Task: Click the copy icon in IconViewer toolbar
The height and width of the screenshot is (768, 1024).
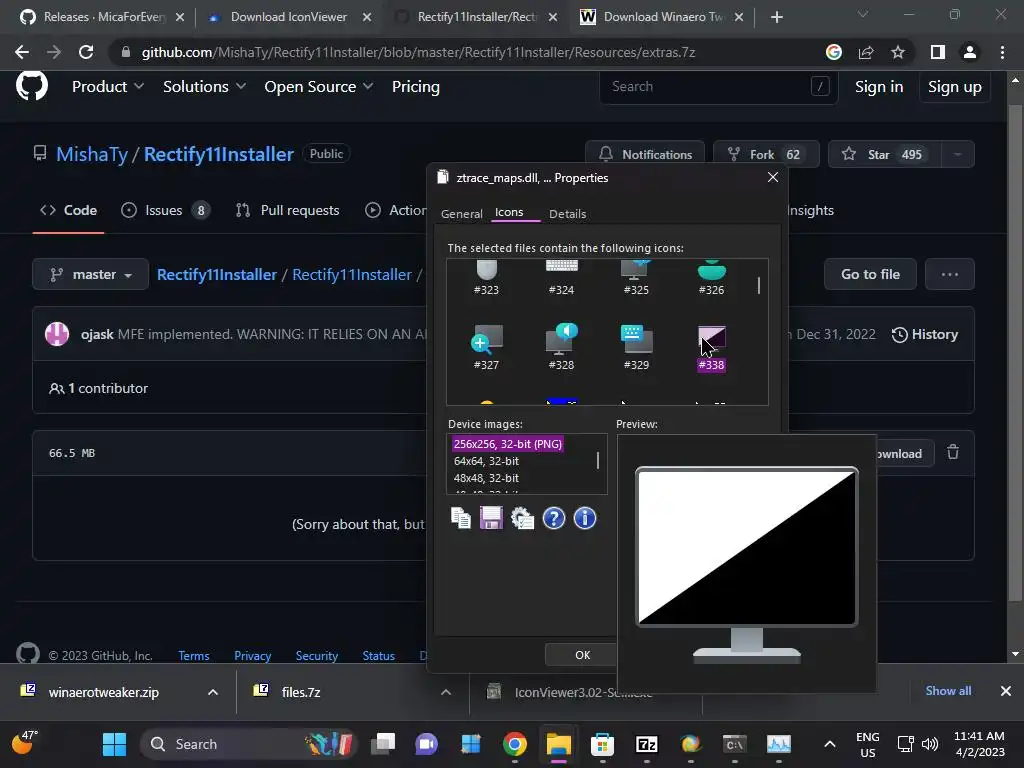Action: (461, 519)
